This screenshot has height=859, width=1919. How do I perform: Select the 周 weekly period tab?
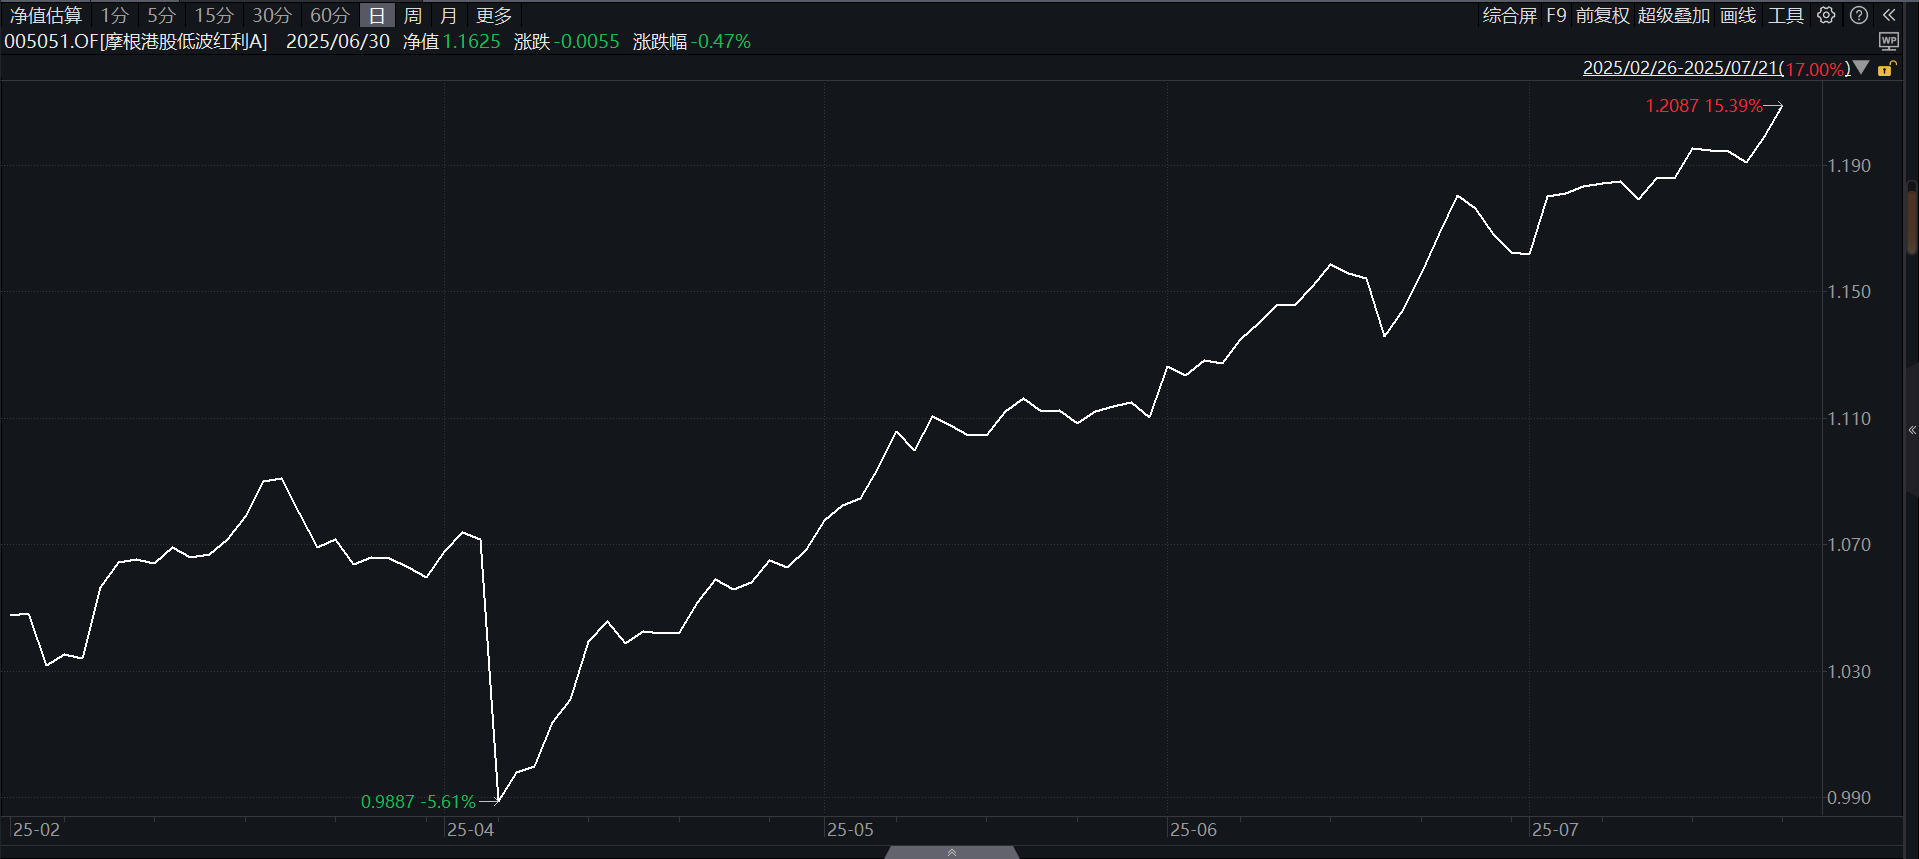pos(413,16)
